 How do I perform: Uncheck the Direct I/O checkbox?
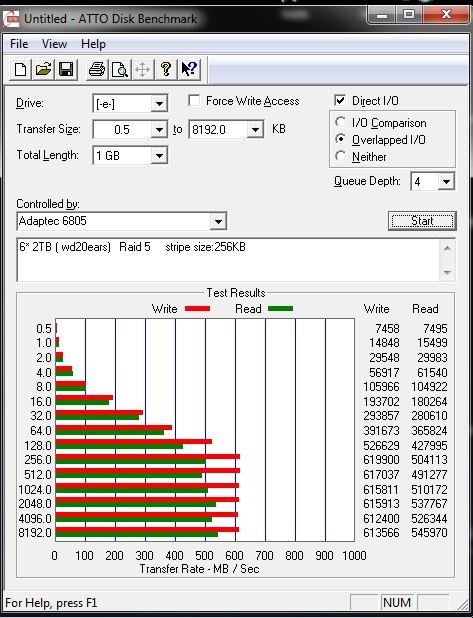340,101
